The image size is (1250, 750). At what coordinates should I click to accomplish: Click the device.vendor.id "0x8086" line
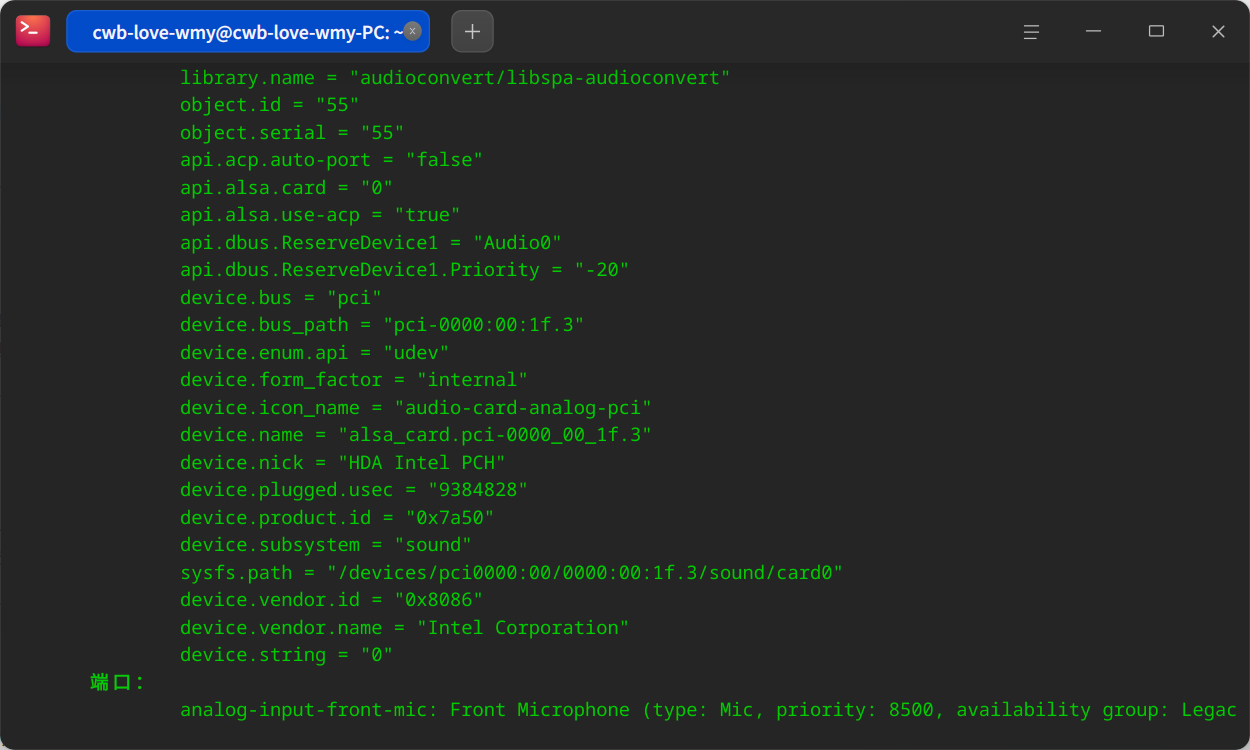pos(331,600)
